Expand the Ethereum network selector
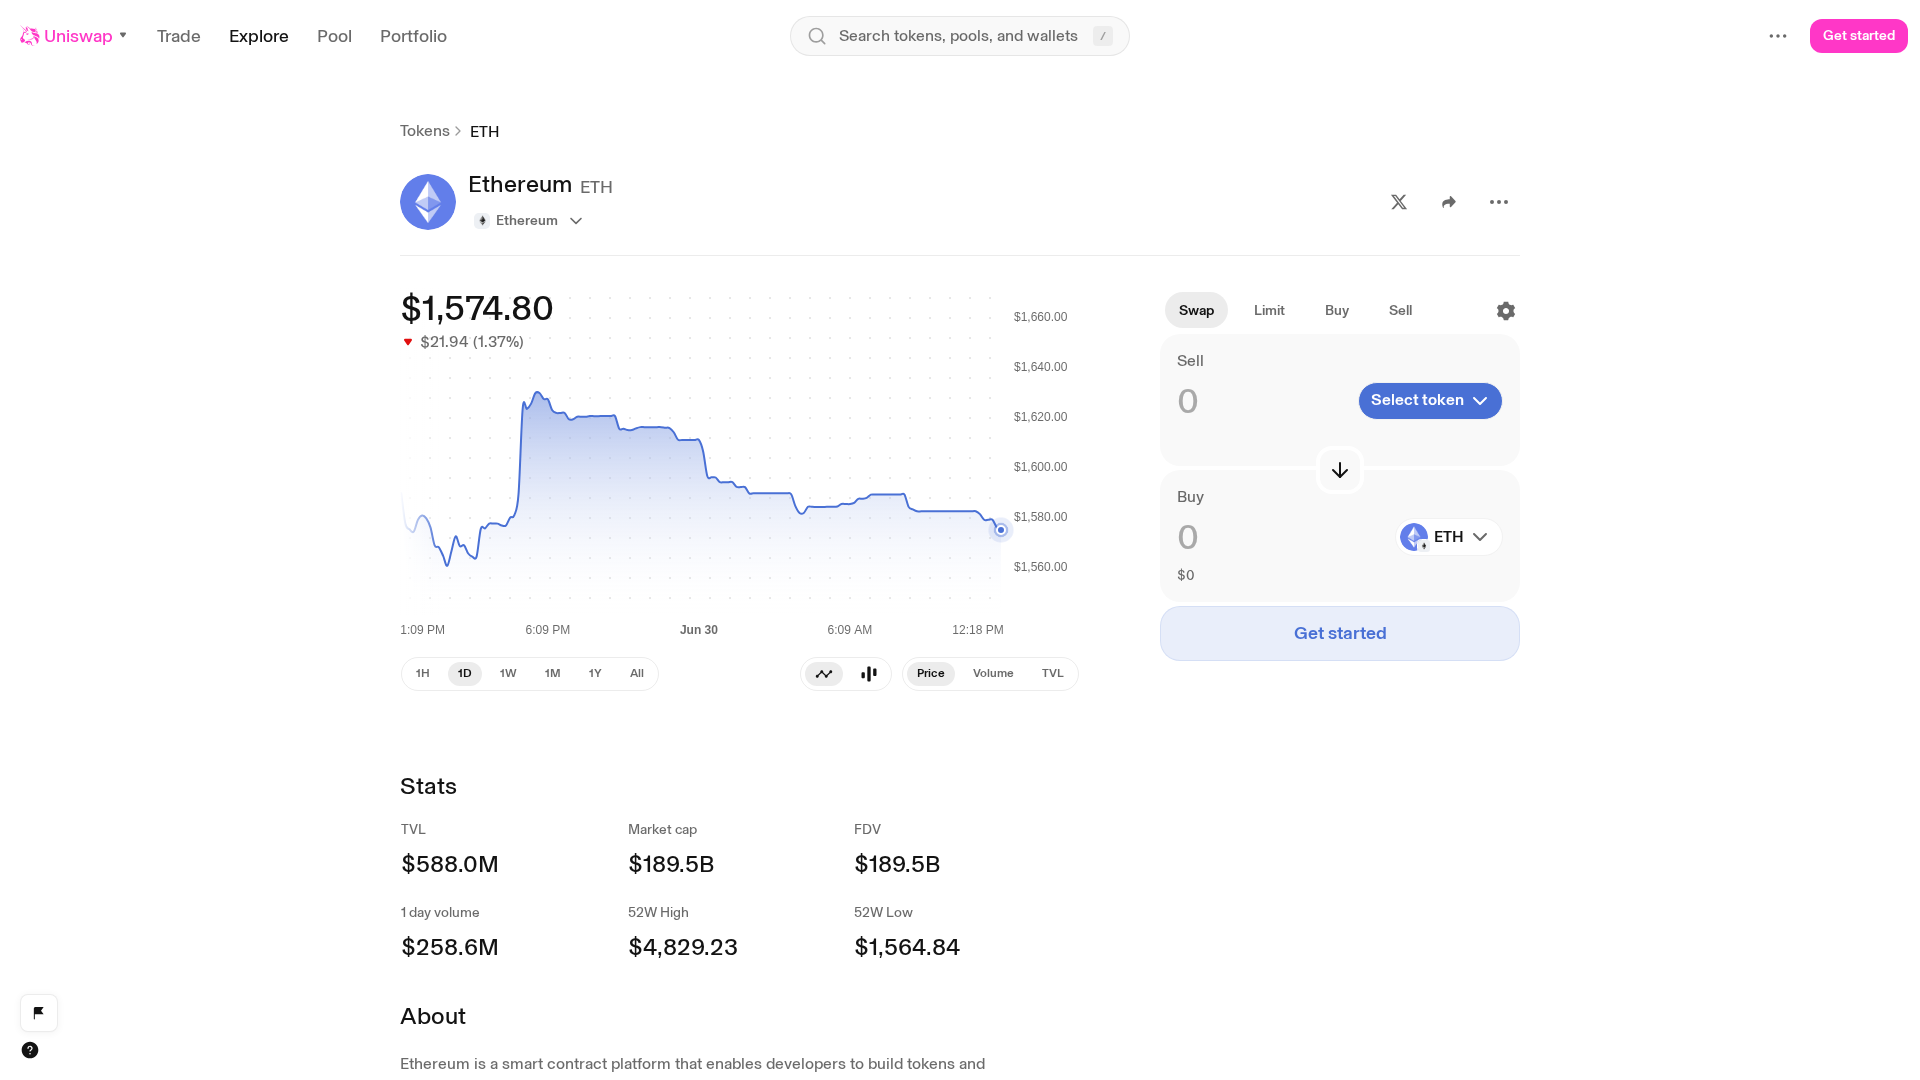Image resolution: width=1920 pixels, height=1080 pixels. click(529, 221)
